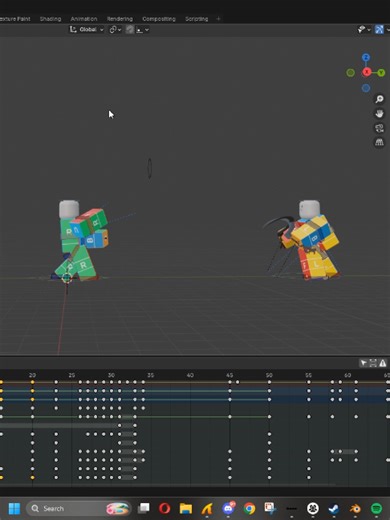Image resolution: width=390 pixels, height=520 pixels.
Task: Click the Blender taskbar icon
Action: [355, 509]
